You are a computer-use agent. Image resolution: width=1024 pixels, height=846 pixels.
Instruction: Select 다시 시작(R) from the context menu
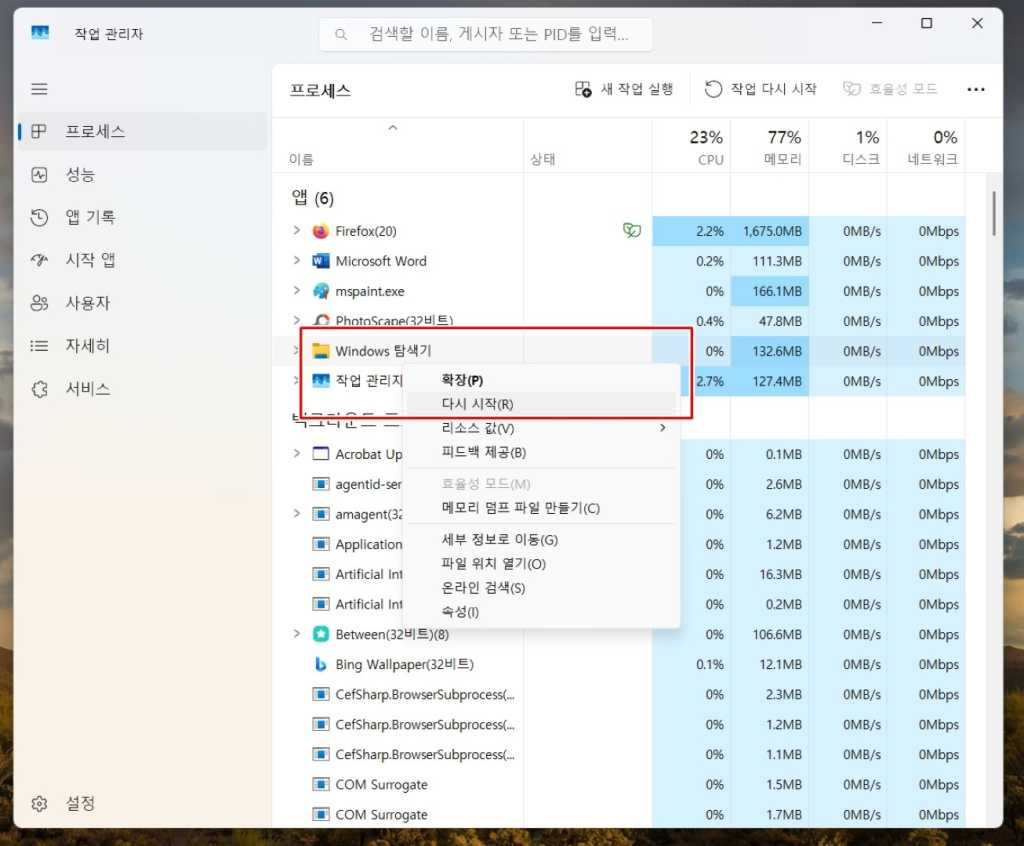[477, 403]
